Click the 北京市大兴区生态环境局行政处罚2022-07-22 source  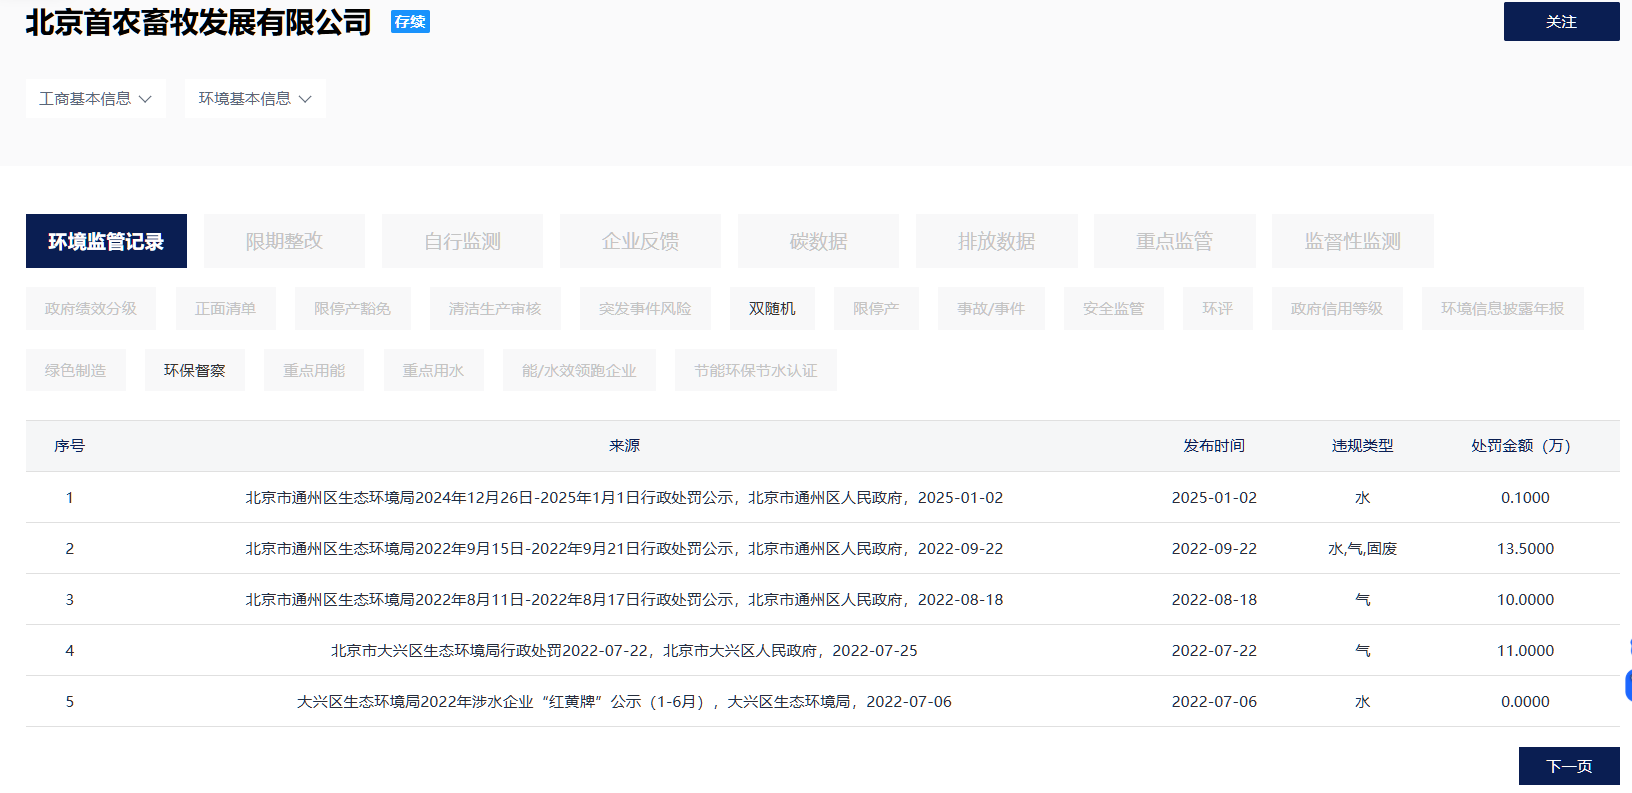pyautogui.click(x=624, y=651)
